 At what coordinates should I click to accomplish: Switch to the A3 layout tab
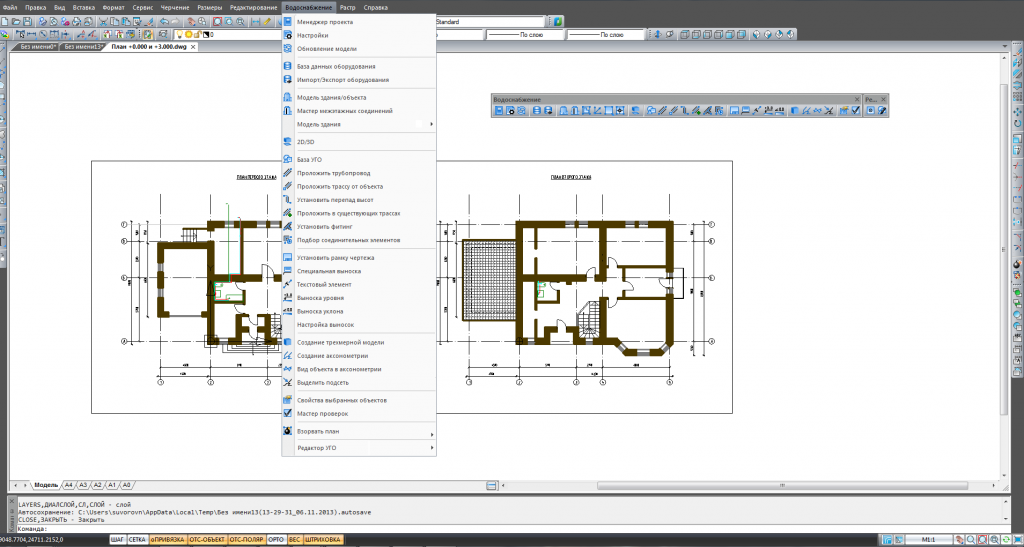point(83,486)
